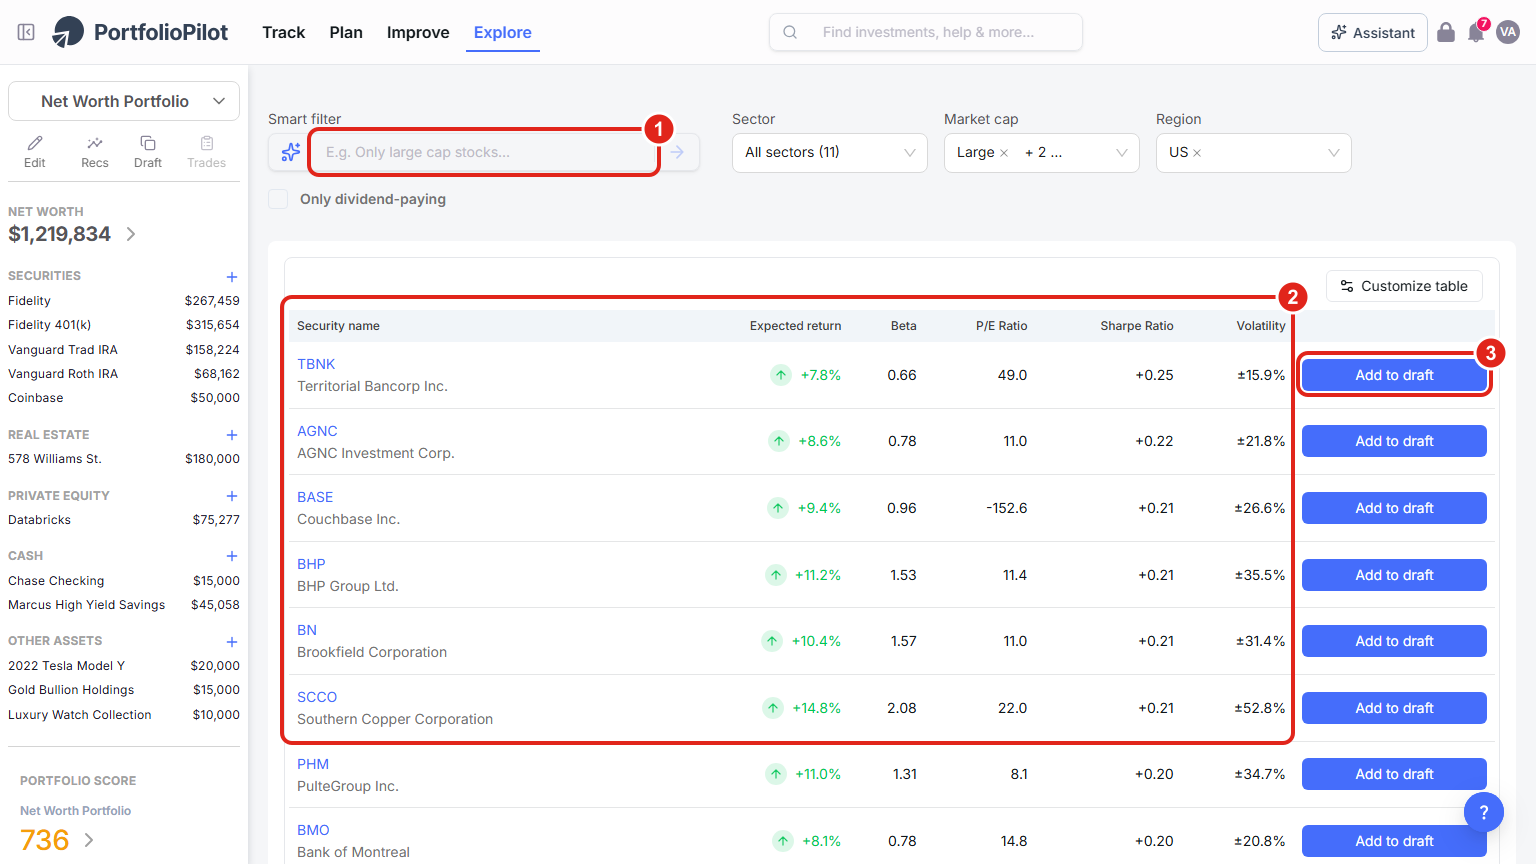Viewport: 1536px width, 864px height.
Task: Select the Vanguard Roth IRA account
Action: (x=124, y=374)
